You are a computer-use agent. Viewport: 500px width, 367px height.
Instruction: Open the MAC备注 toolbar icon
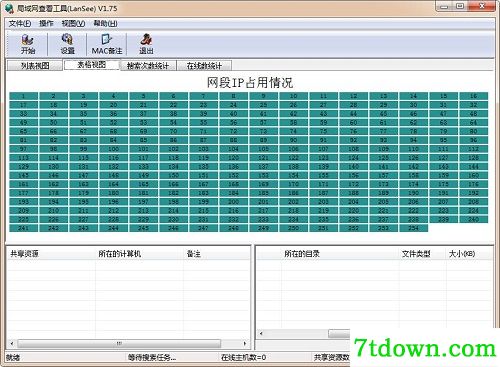point(107,44)
